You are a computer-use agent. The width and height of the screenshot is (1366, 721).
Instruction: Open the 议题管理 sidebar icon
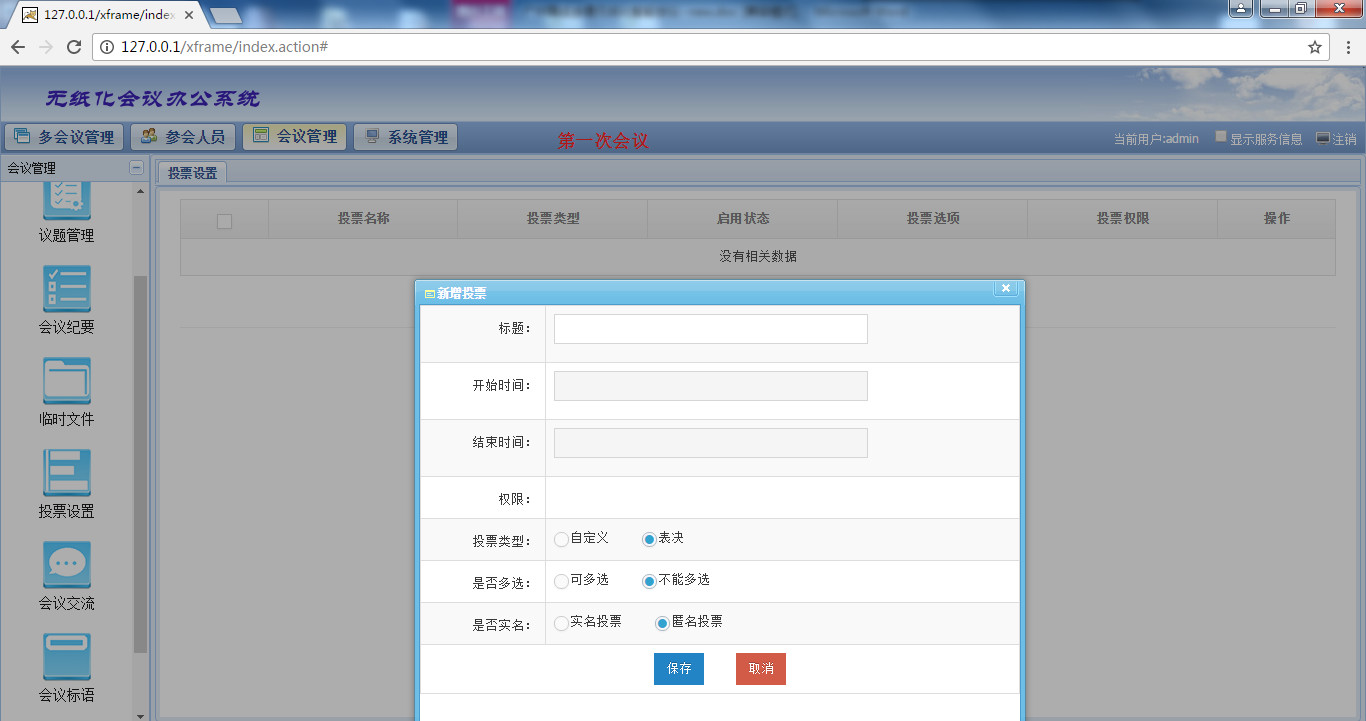[67, 200]
